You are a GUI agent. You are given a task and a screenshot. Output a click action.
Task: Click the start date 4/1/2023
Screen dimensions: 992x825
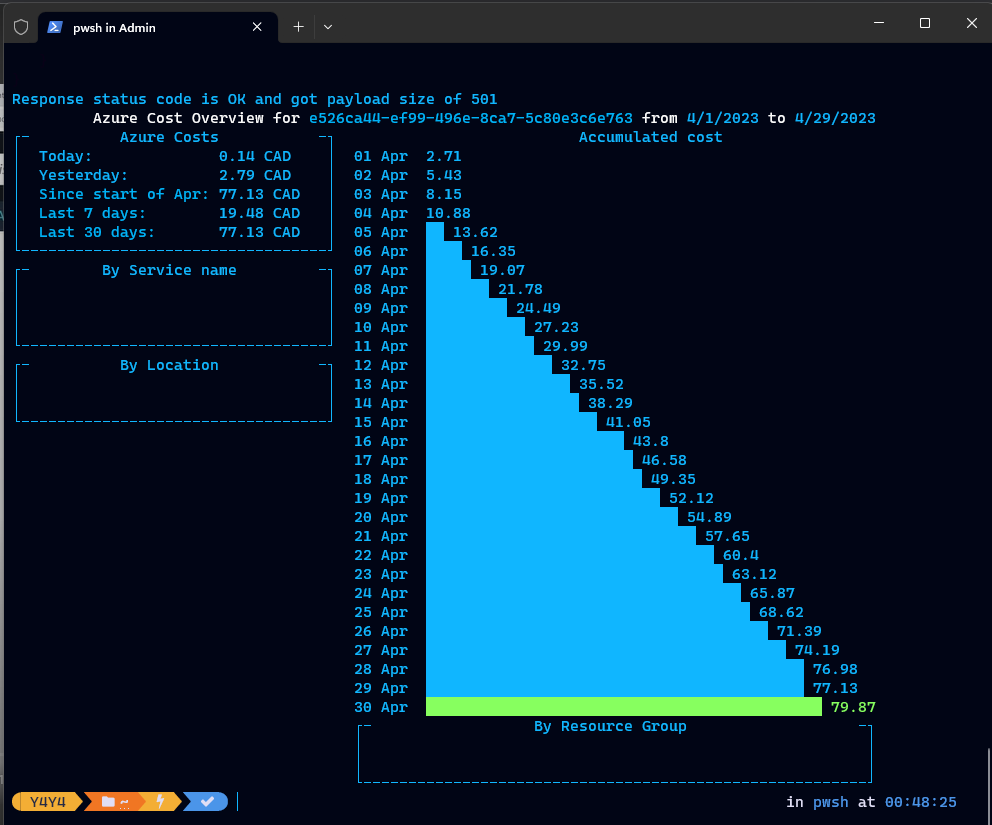click(x=722, y=118)
